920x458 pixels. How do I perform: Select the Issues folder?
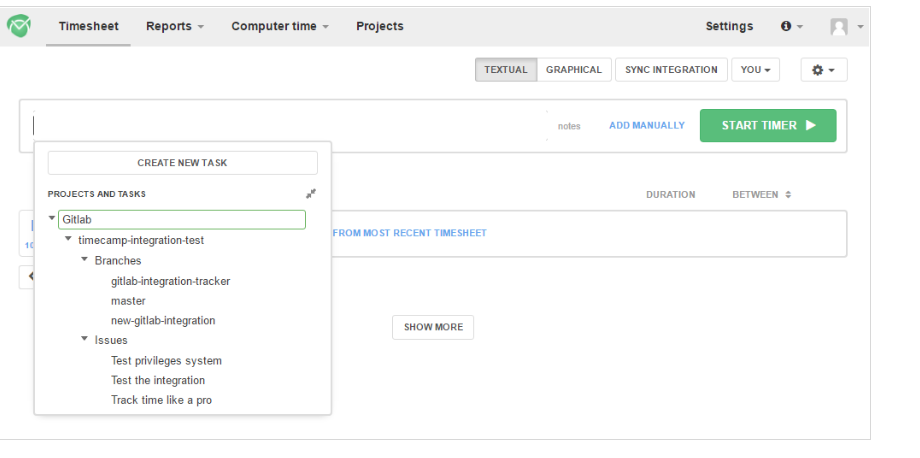pos(111,340)
